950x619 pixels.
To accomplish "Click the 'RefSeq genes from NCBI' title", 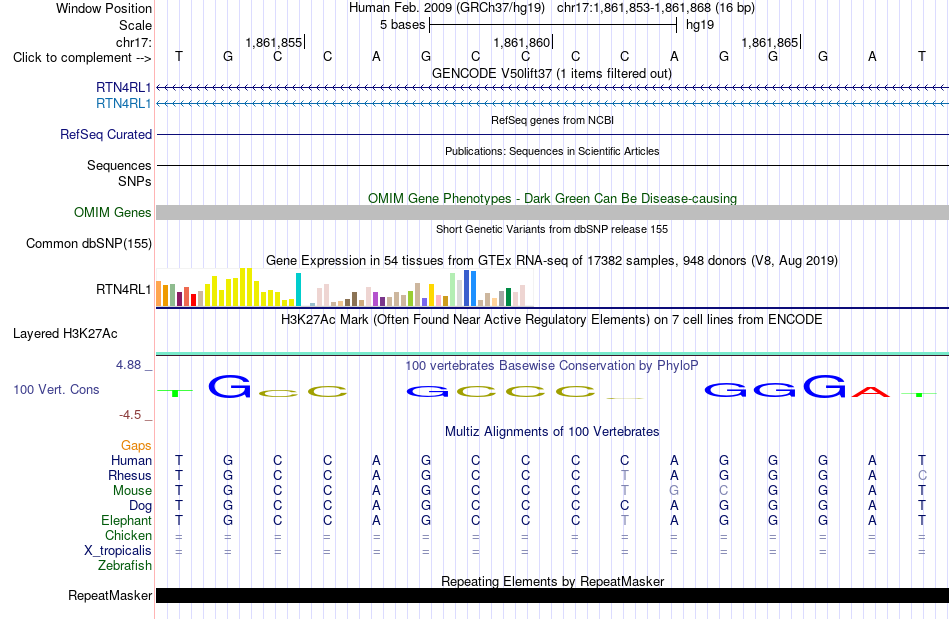I will (x=553, y=120).
